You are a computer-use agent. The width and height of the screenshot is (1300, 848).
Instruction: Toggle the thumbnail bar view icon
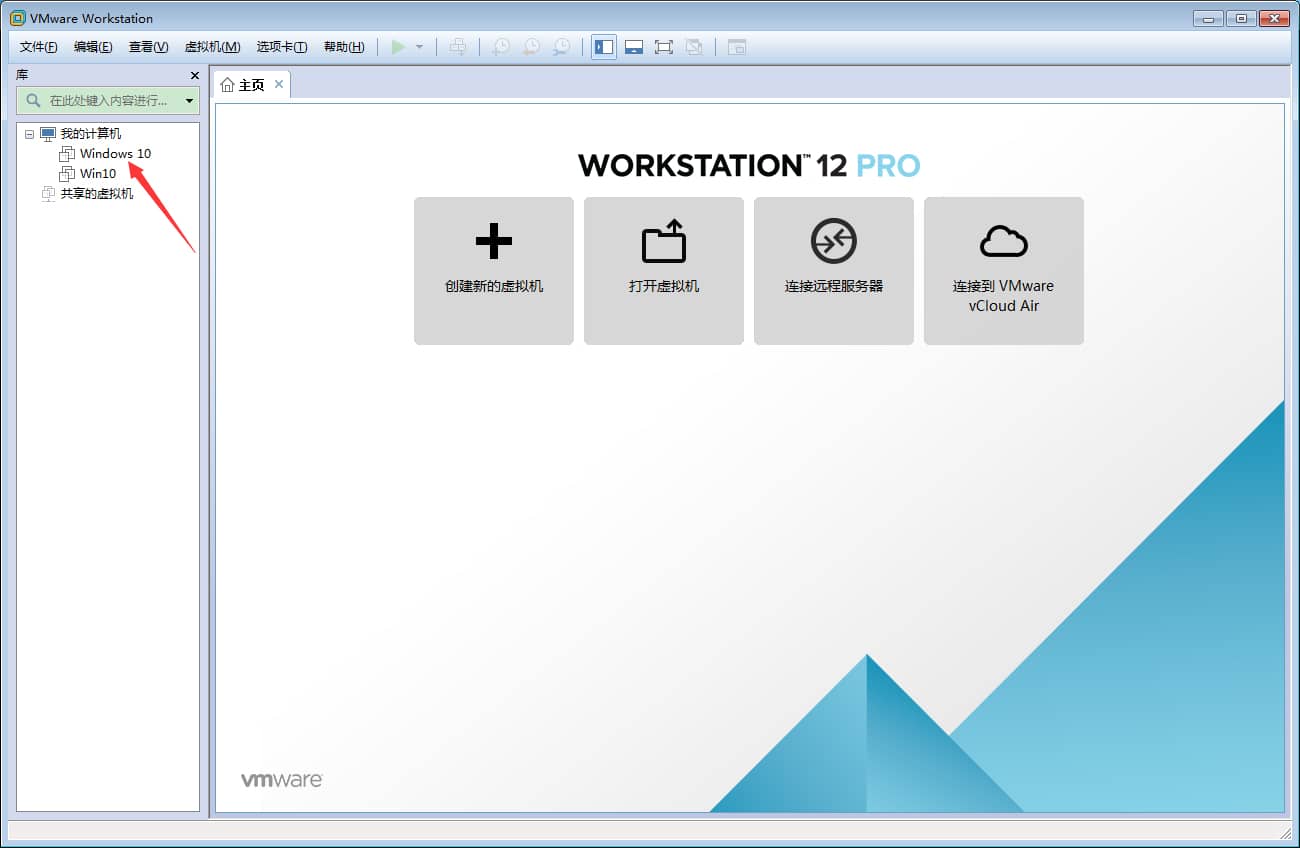pos(634,47)
